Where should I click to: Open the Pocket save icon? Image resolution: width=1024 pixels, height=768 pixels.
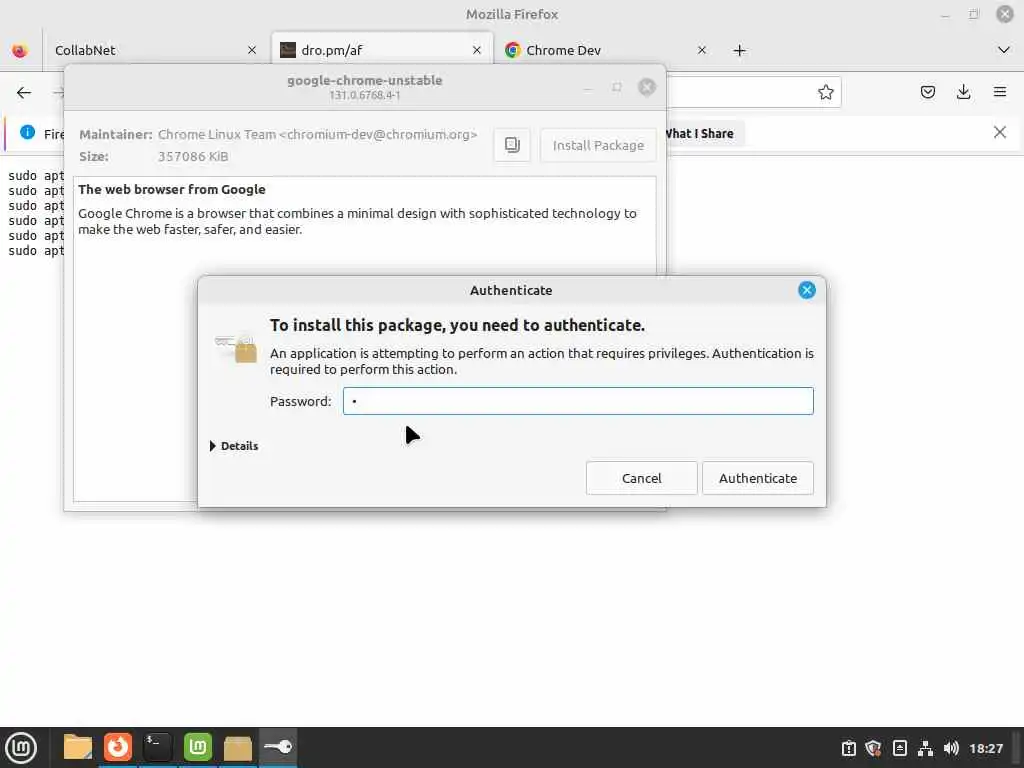coord(927,92)
